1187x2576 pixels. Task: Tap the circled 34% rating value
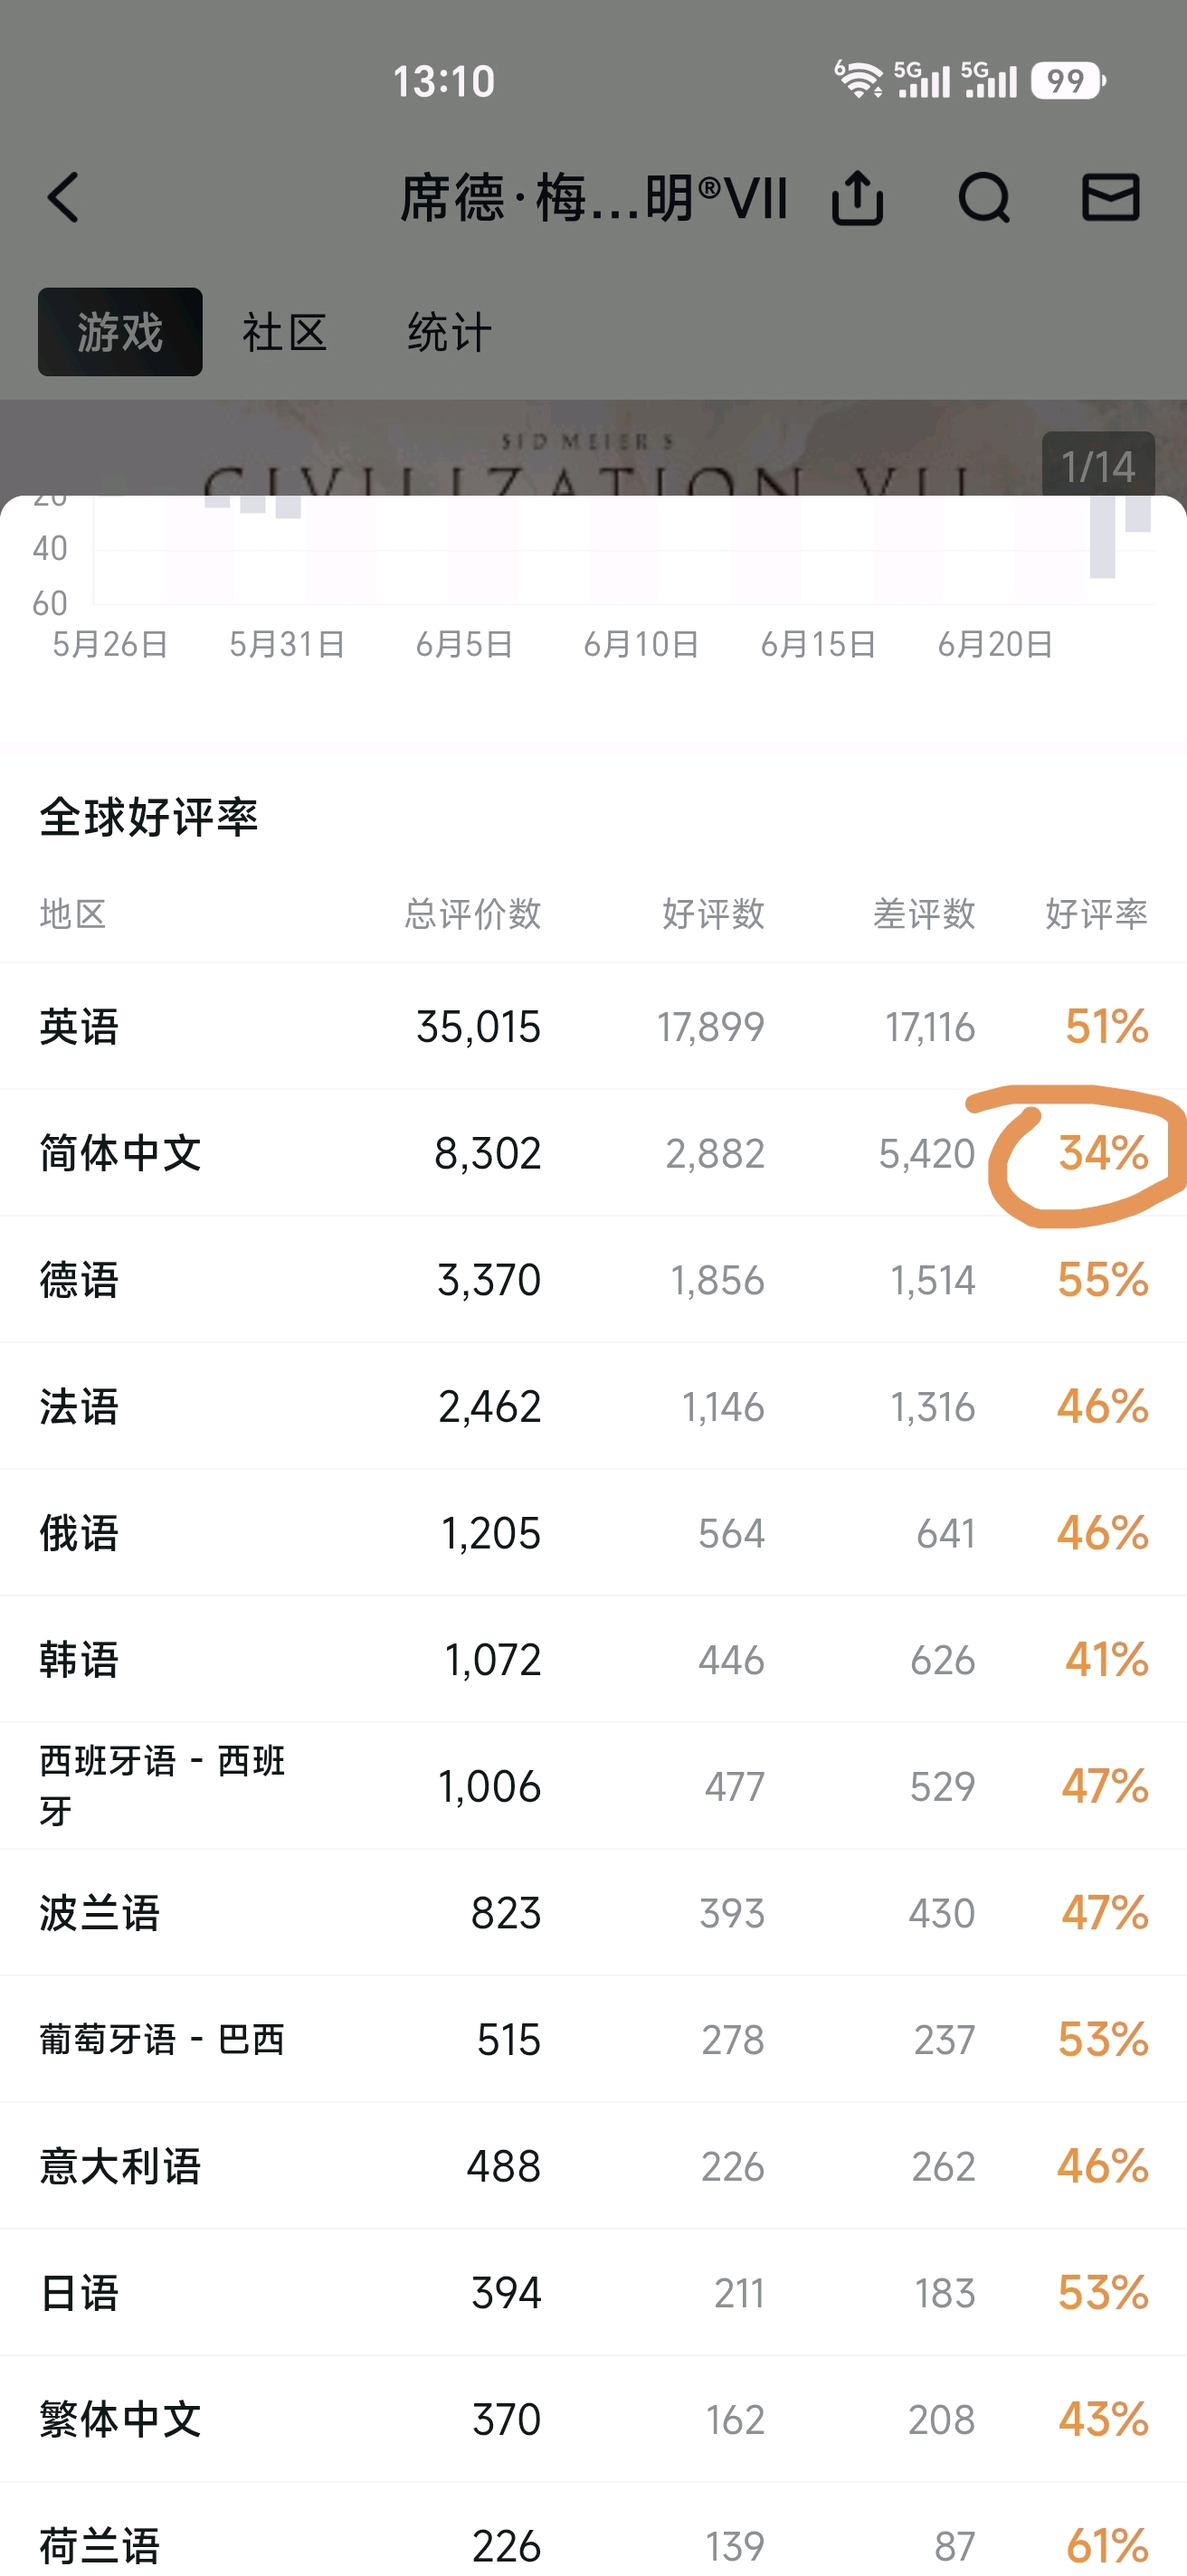[x=1103, y=1153]
